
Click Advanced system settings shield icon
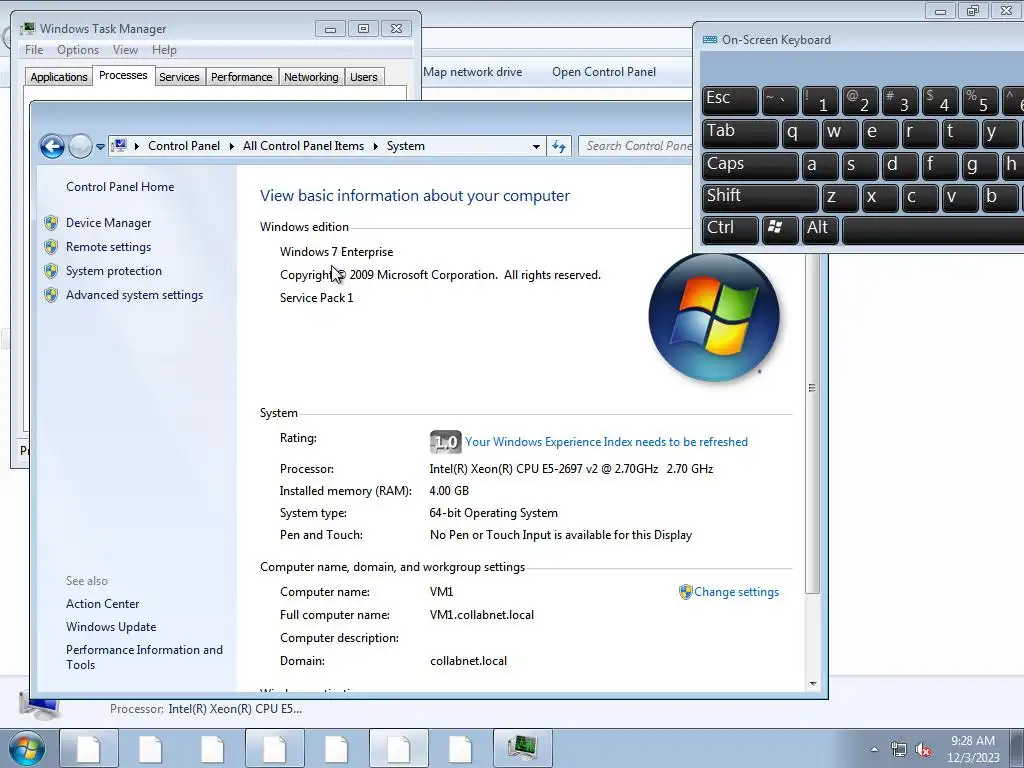(x=51, y=295)
